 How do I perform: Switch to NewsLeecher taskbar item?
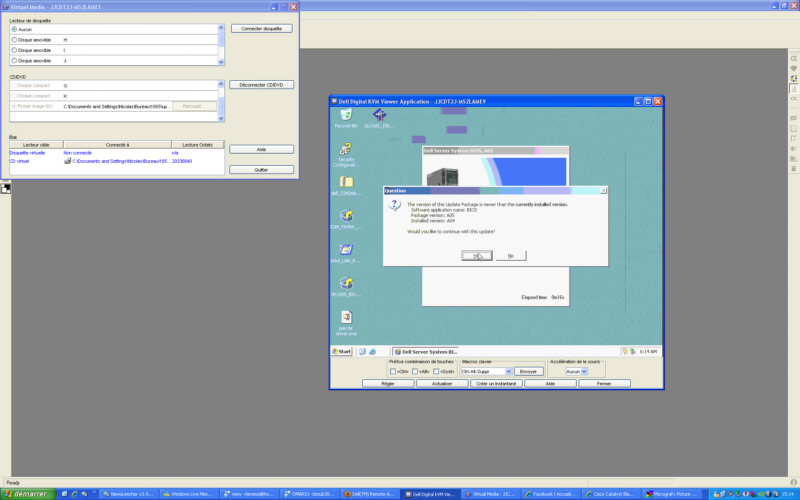click(x=128, y=494)
